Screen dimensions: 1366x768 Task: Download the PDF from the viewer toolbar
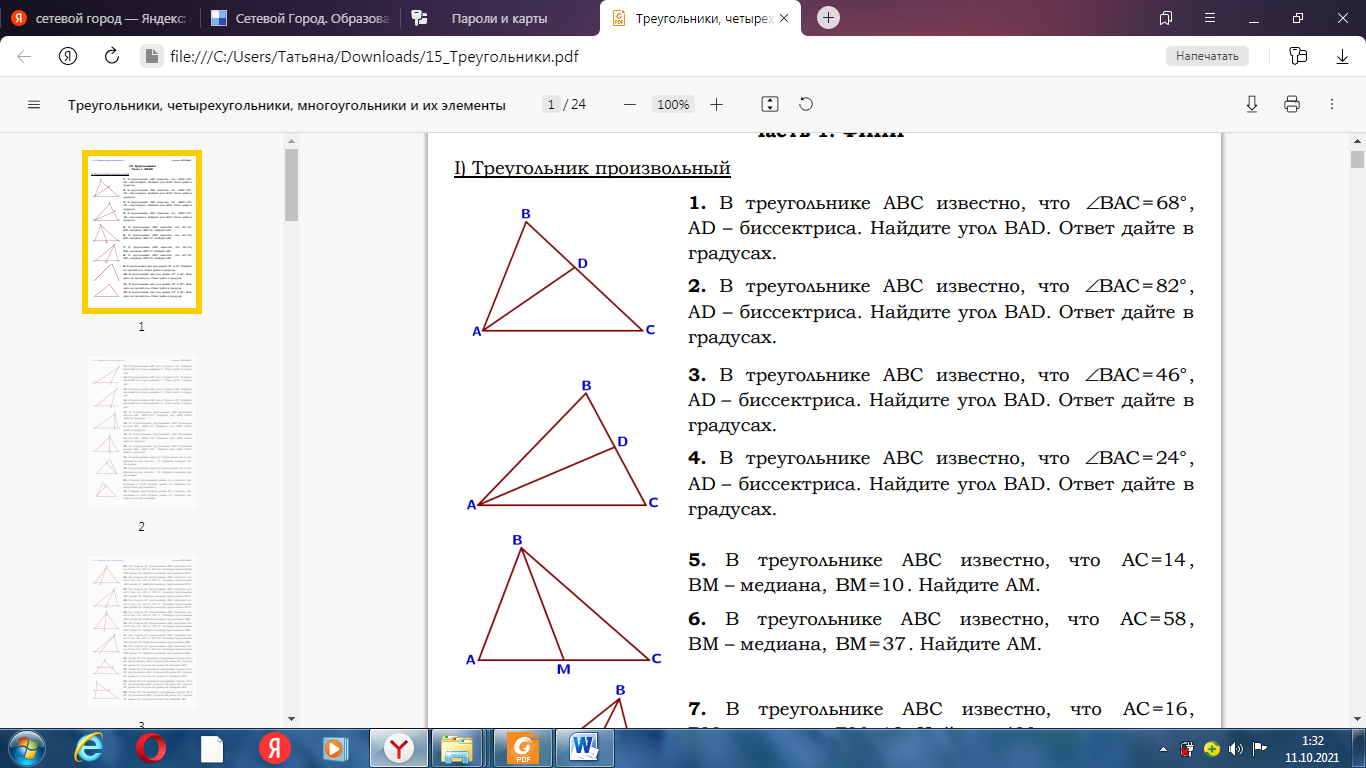(x=1251, y=104)
